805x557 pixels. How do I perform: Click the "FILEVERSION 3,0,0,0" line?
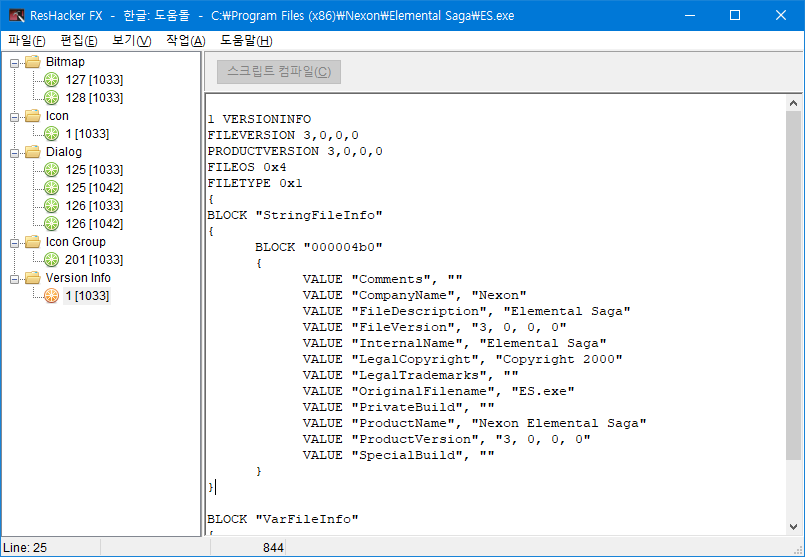[x=283, y=136]
